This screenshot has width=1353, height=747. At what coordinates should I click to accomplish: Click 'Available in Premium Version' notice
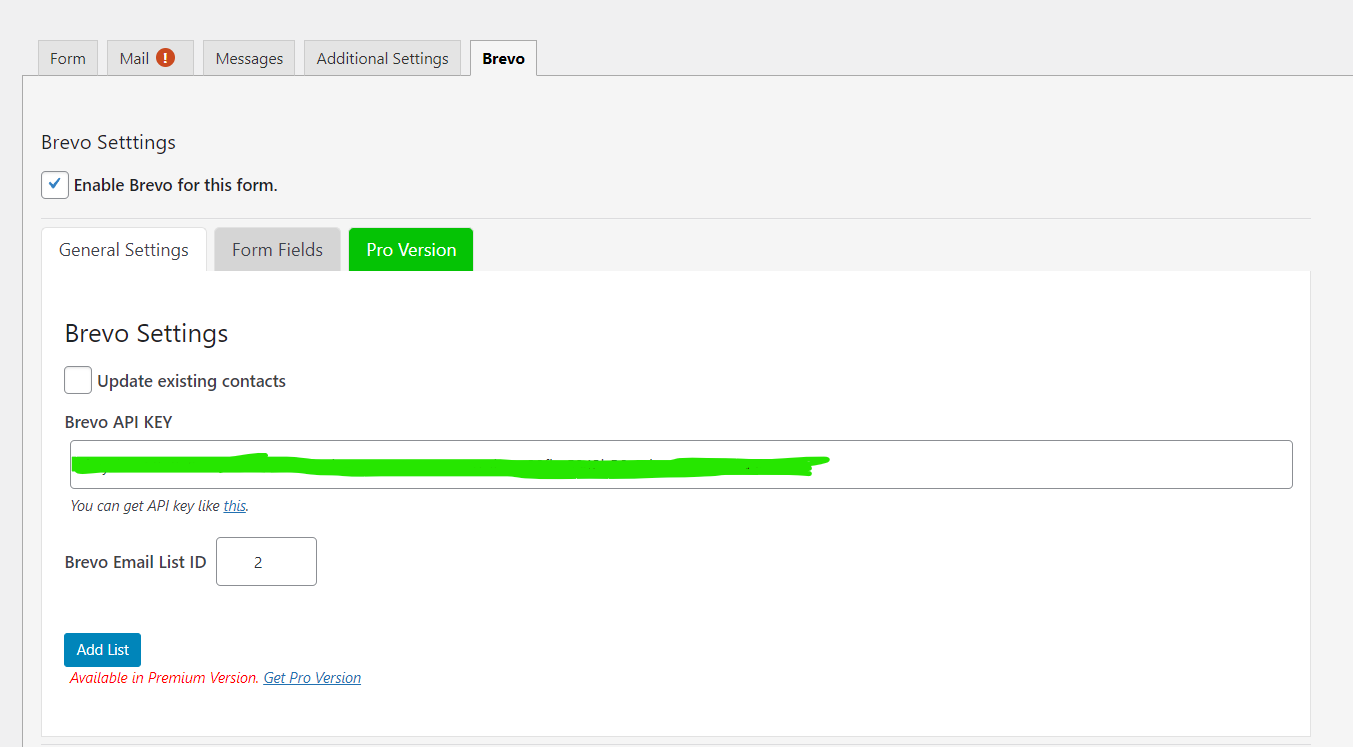coord(164,678)
